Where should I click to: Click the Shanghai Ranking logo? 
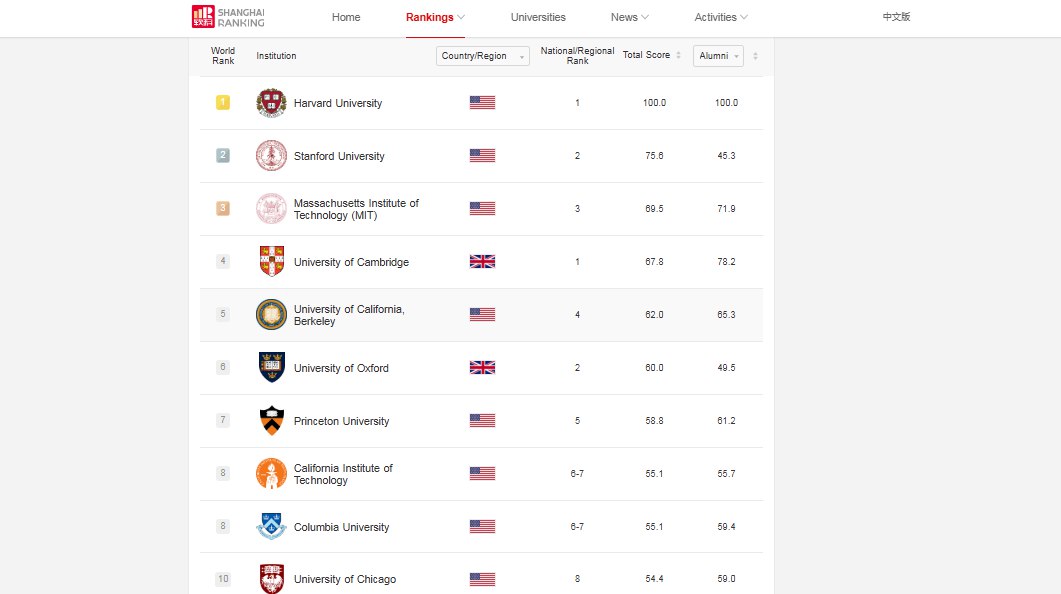click(x=228, y=17)
